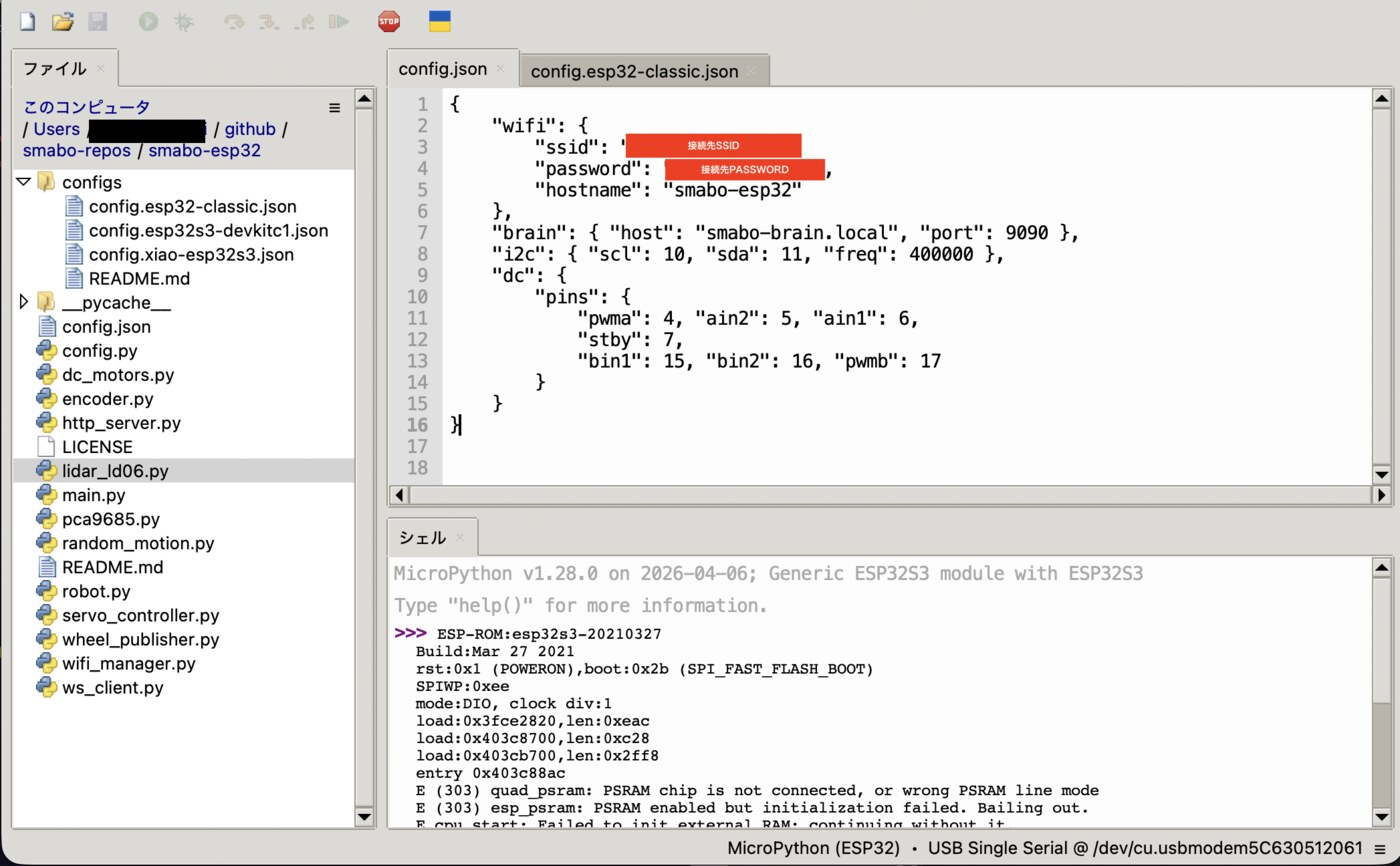Open interpreter menu in status bar

click(1380, 849)
